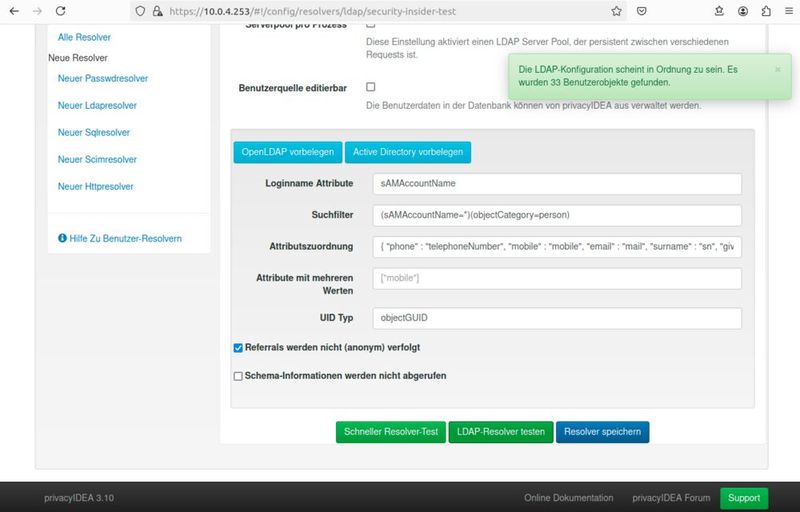This screenshot has width=800, height=512.
Task: Click the Attribute mit mehreren Werten field
Action: [557, 278]
